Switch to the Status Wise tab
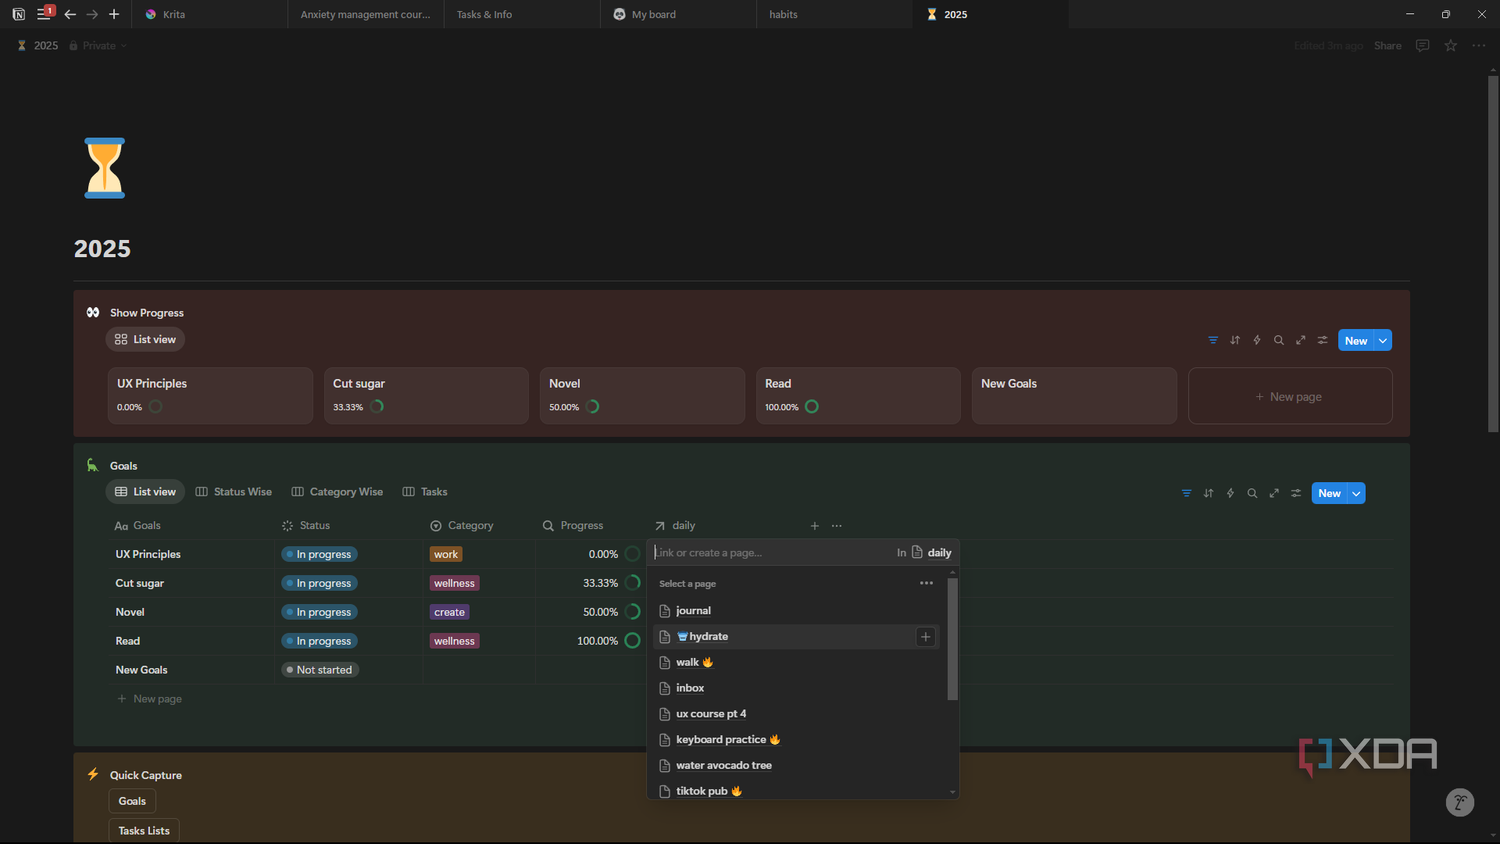 (x=234, y=492)
